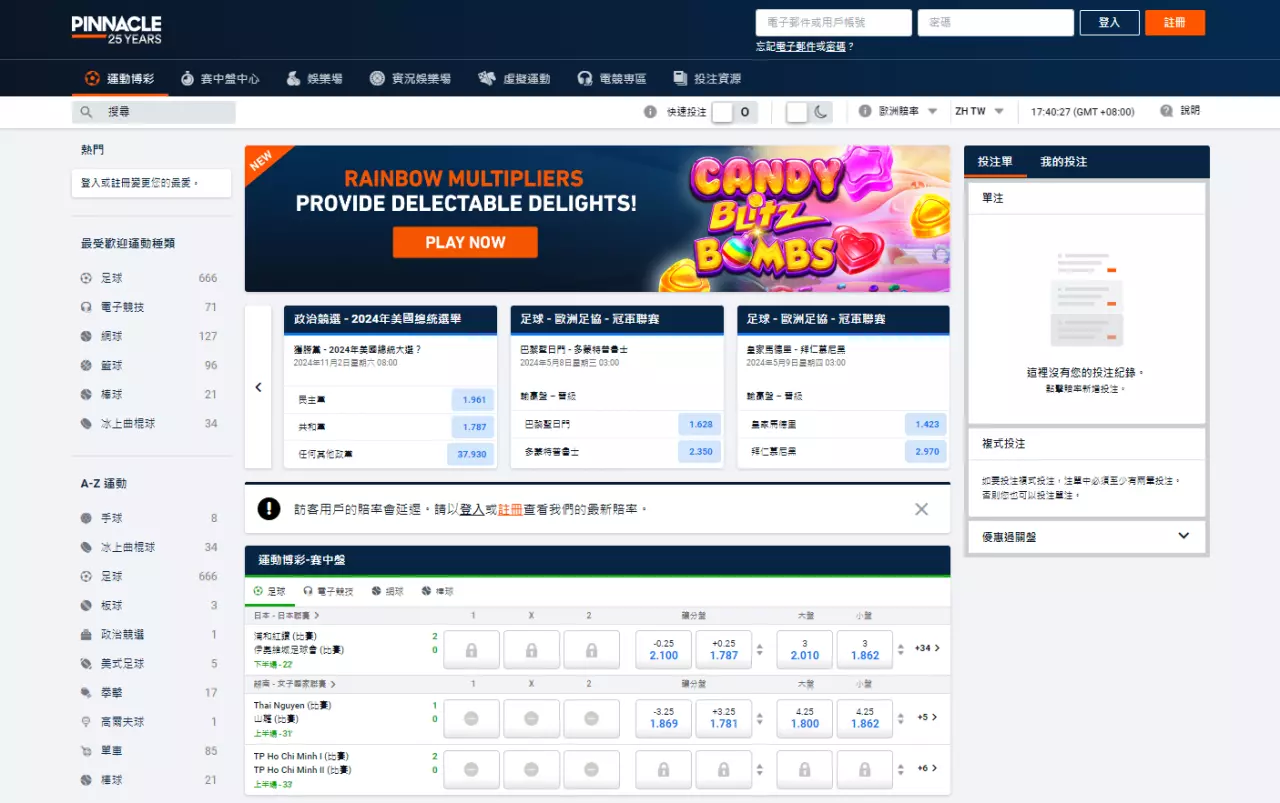Screen dimensions: 1280x803
Task: Click the 1.961 odds for 民主黨
Action: point(474,399)
